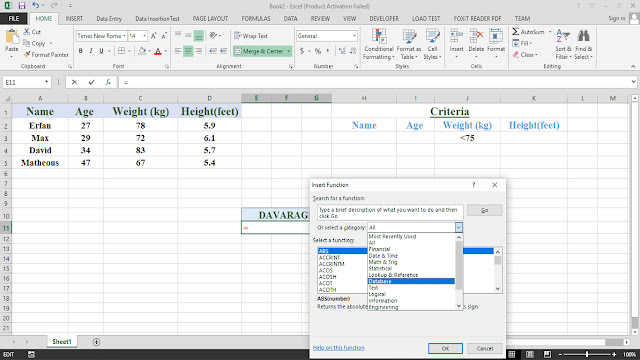Image resolution: width=640 pixels, height=360 pixels.
Task: Open Conditional Formatting menu
Action: [379, 44]
